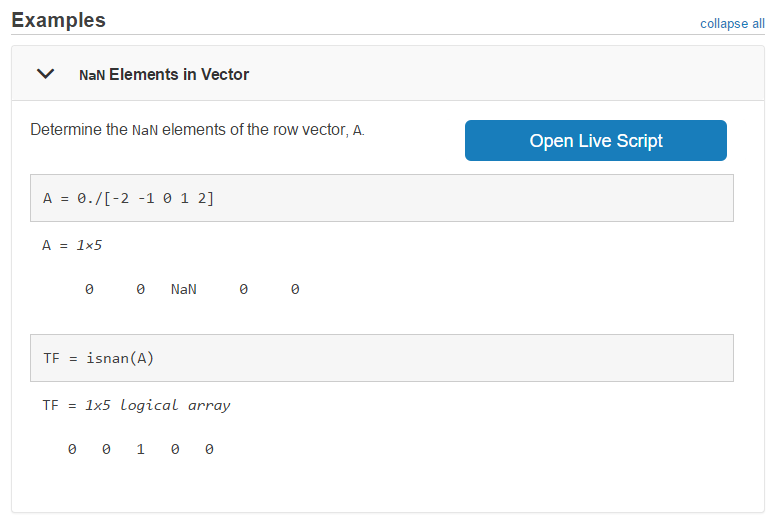Image resolution: width=781 pixels, height=528 pixels.
Task: Click 'row vector' in the description sentence
Action: [310, 130]
